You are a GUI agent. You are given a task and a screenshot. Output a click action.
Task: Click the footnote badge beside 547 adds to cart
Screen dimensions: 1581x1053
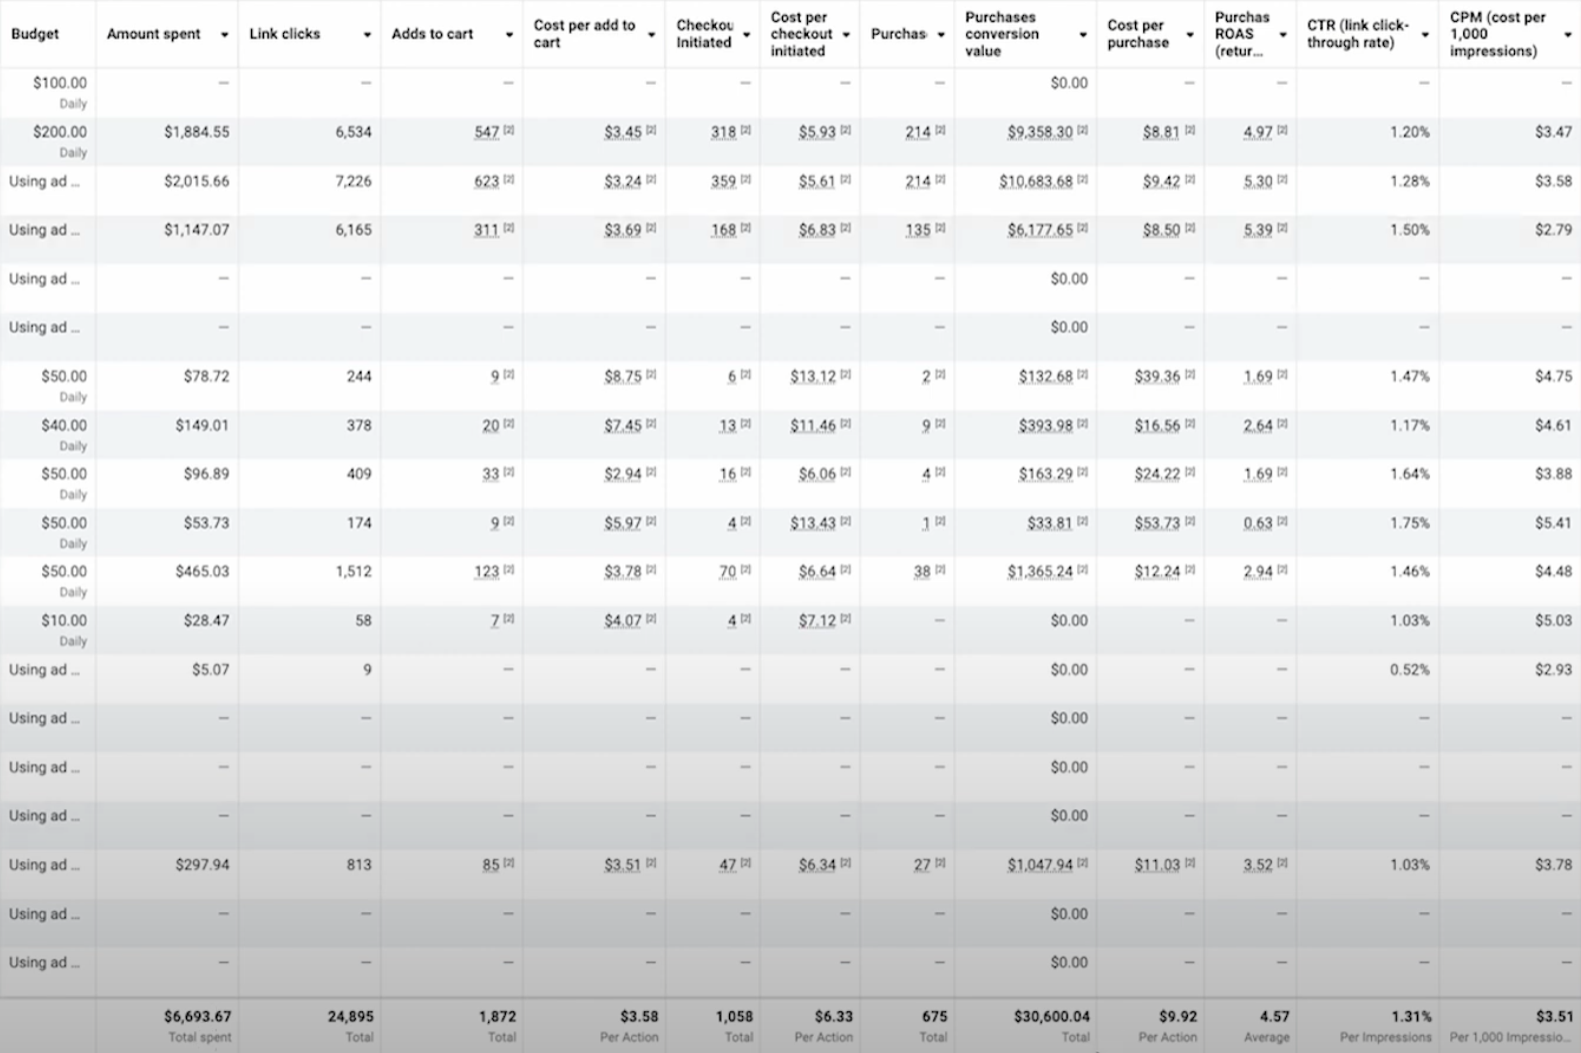(x=509, y=131)
